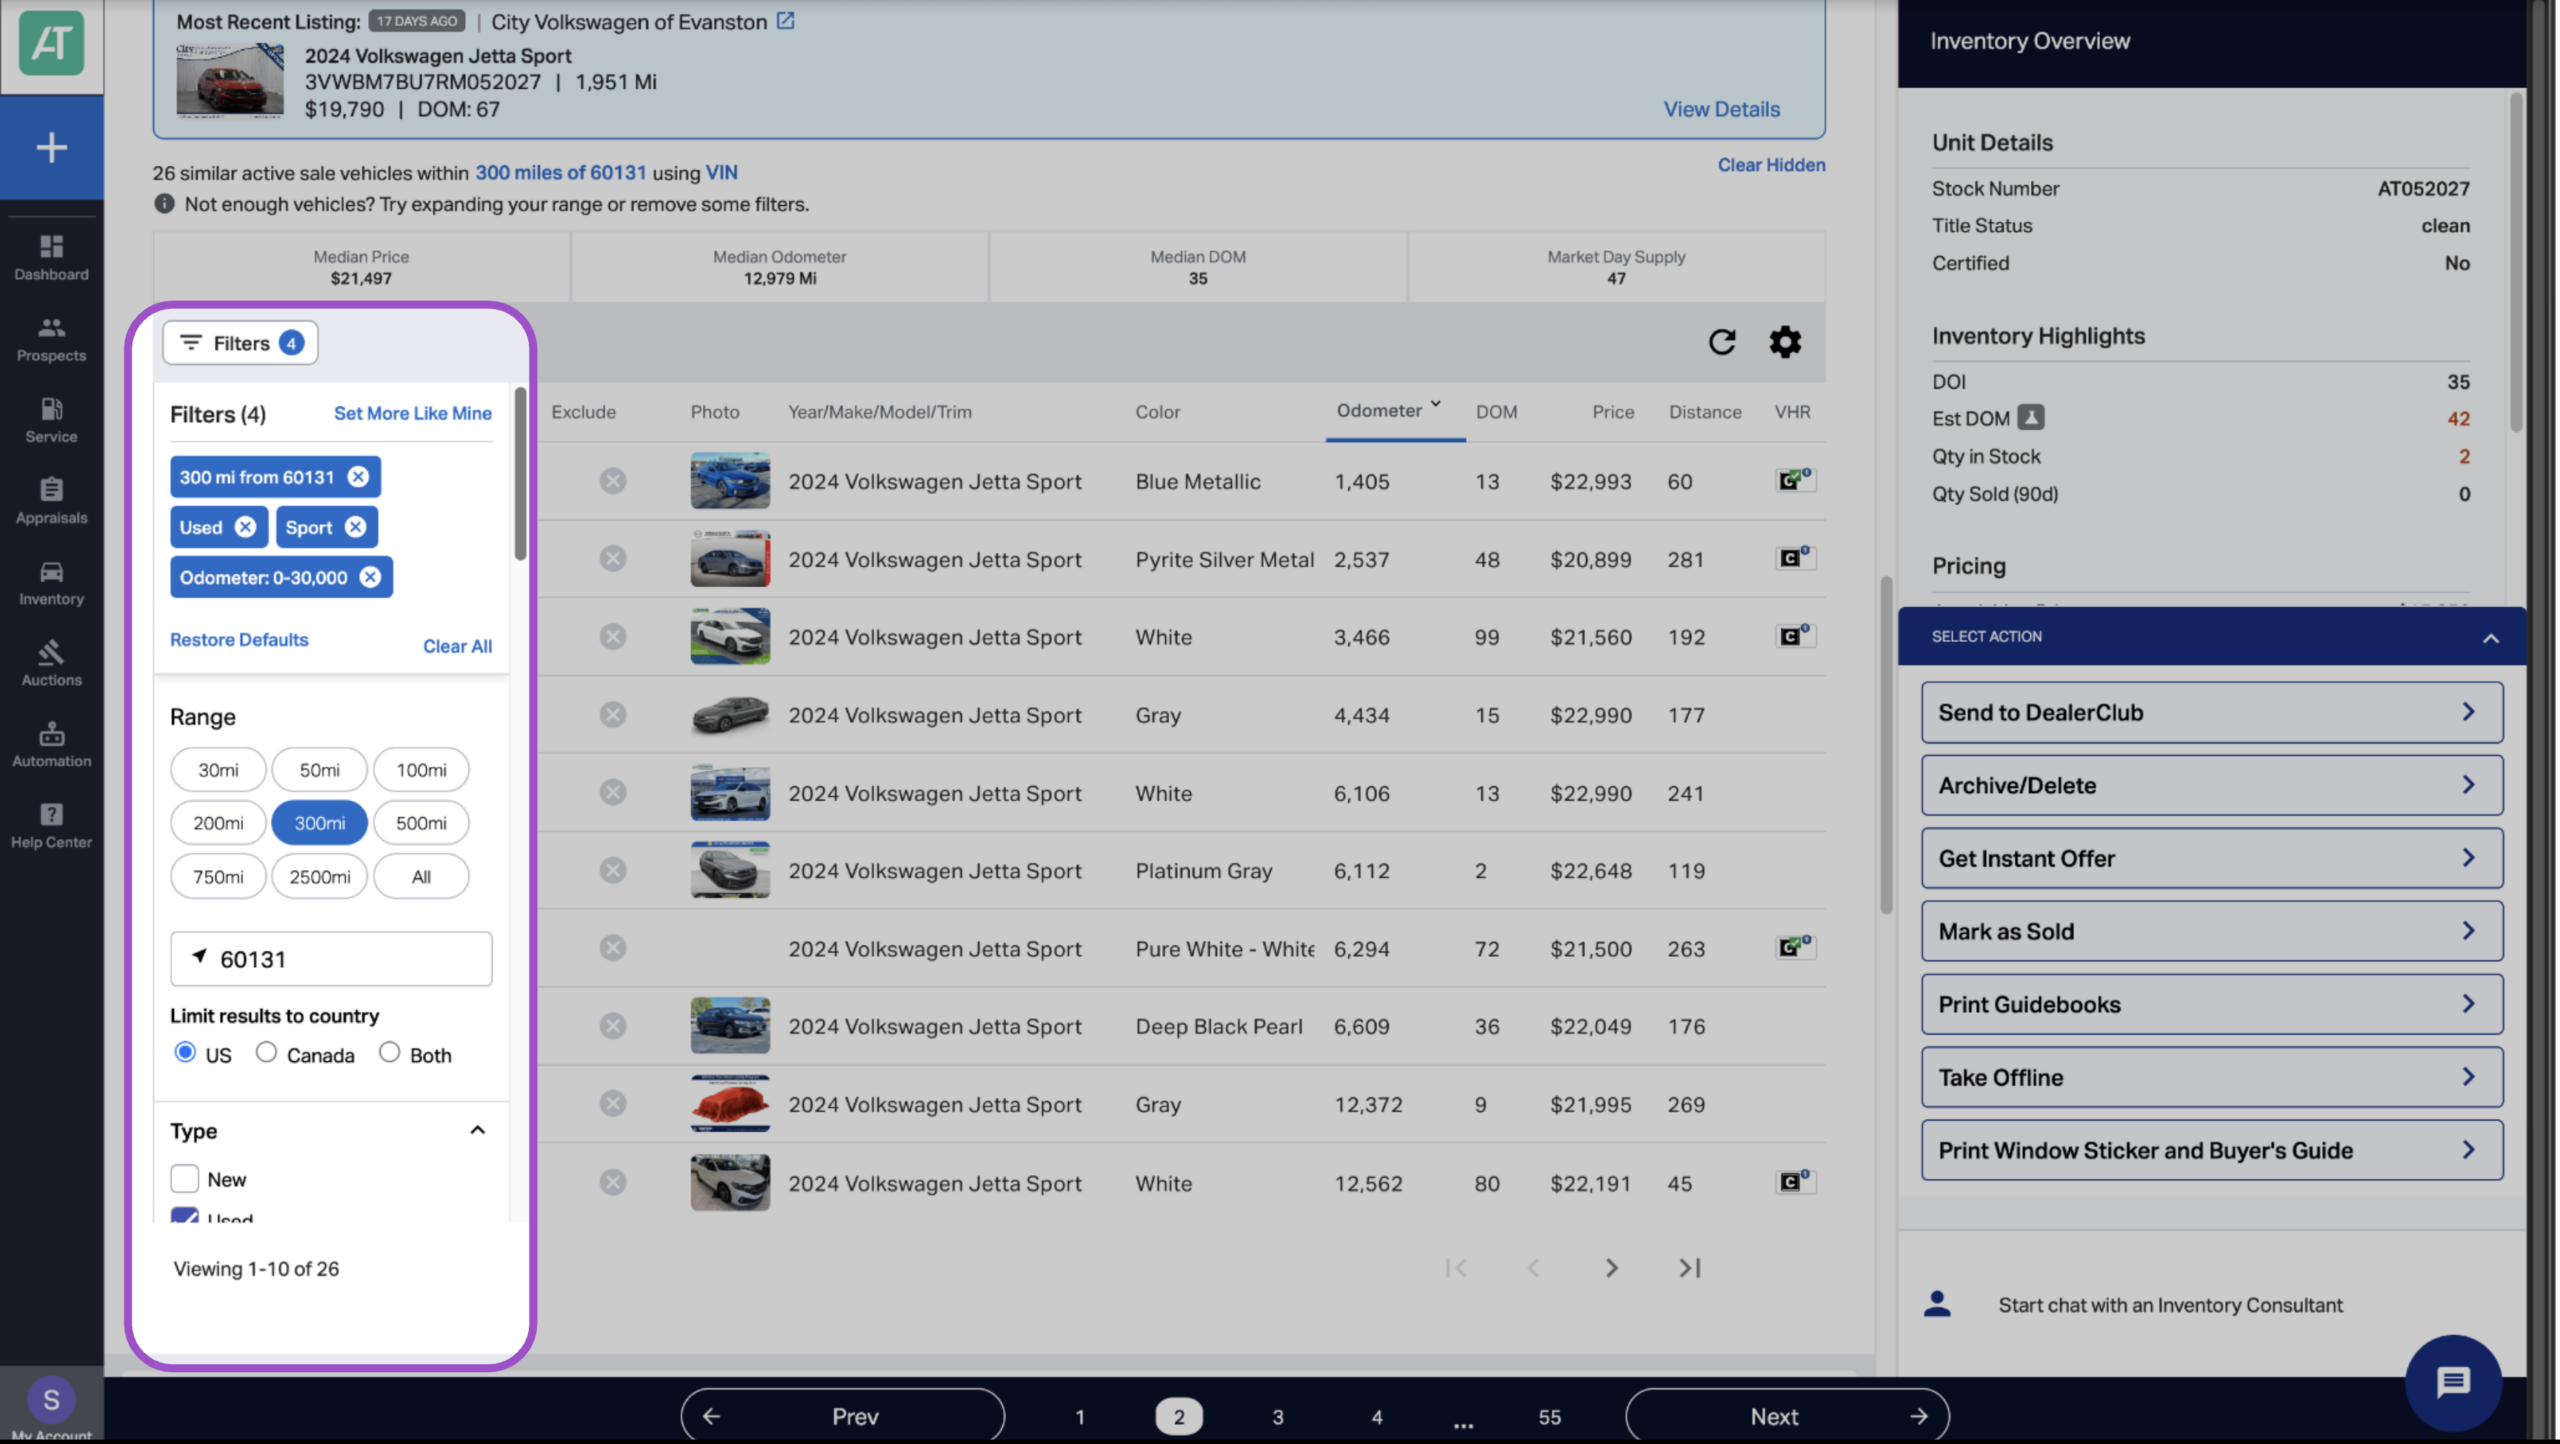This screenshot has width=2560, height=1444.
Task: Go to page 3 in pagination
Action: coord(1277,1417)
